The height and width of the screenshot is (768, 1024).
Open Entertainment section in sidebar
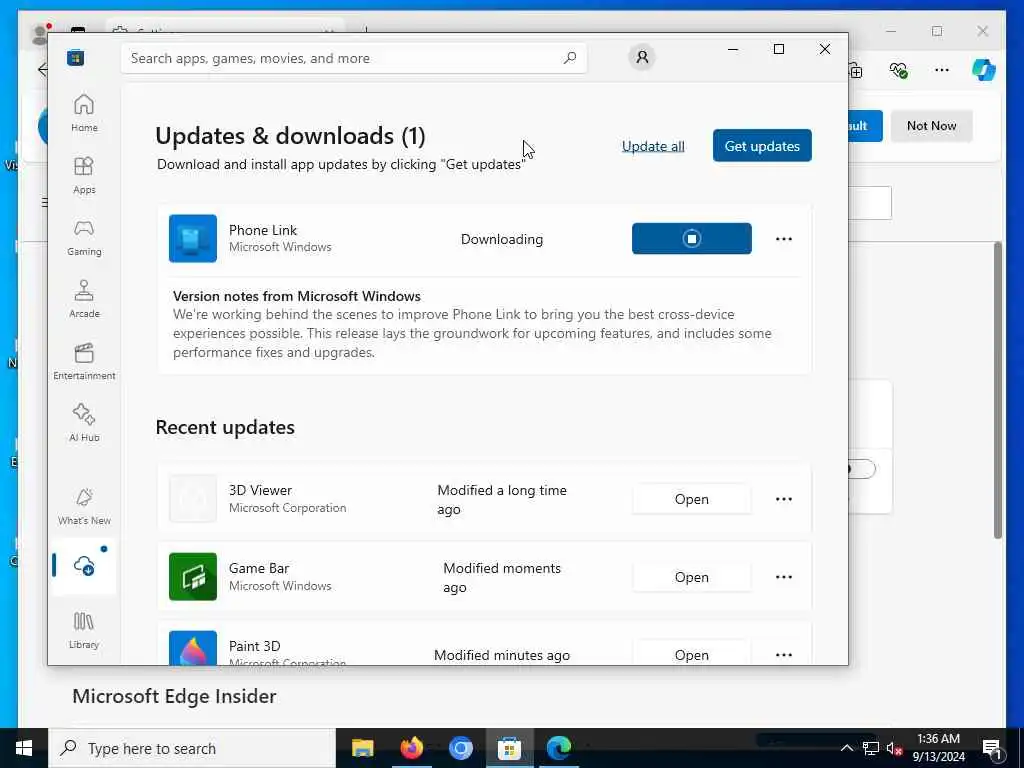pos(84,361)
